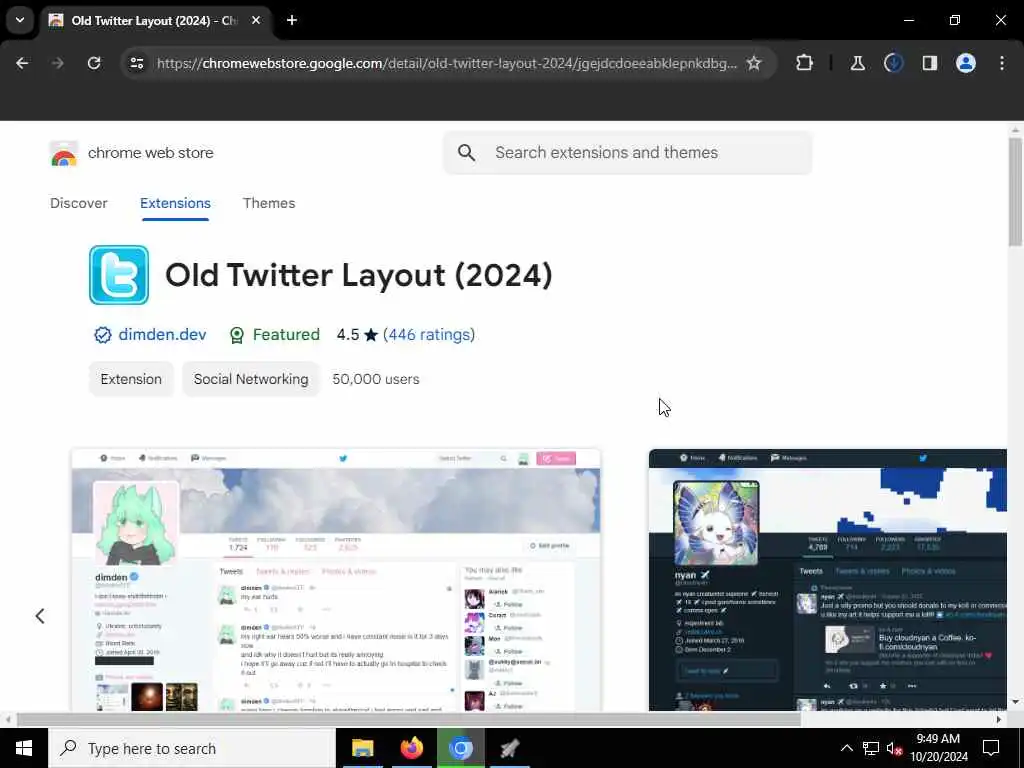The height and width of the screenshot is (768, 1024).
Task: View site information icon in address bar
Action: click(x=136, y=63)
